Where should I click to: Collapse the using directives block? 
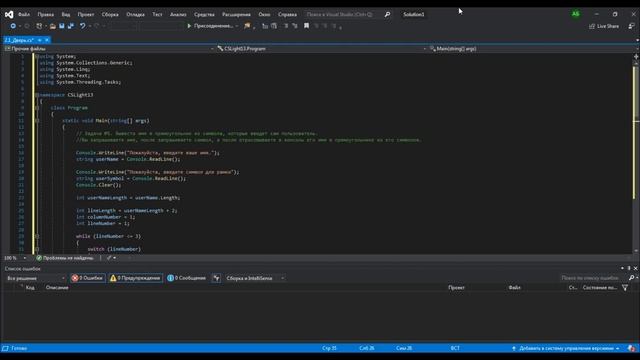pos(37,56)
